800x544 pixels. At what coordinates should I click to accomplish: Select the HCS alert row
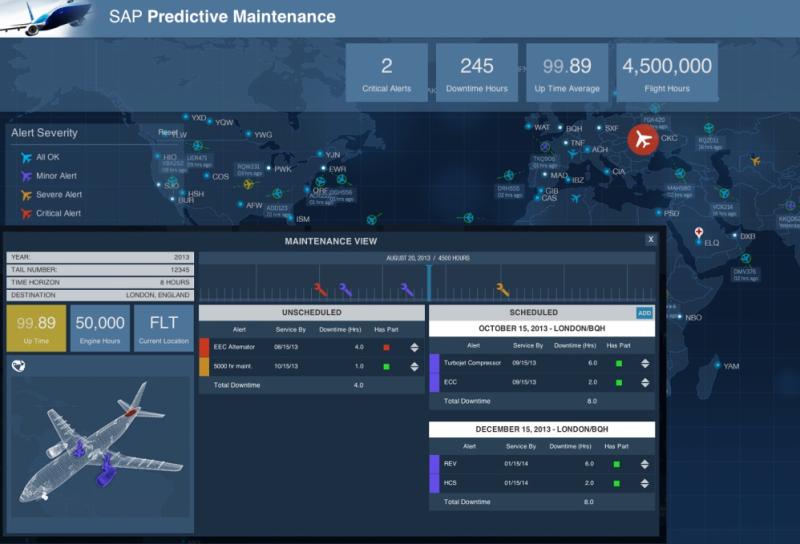[542, 483]
